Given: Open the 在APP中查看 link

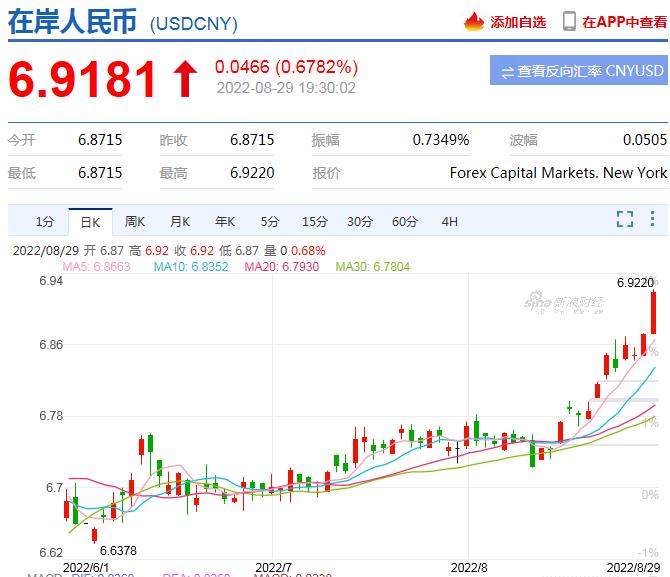Looking at the screenshot, I should click(x=625, y=21).
